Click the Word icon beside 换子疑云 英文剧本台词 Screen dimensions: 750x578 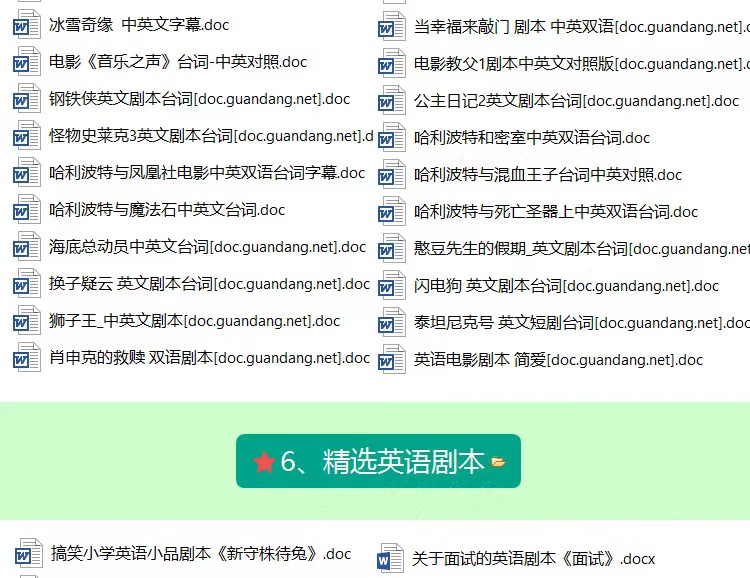27,284
